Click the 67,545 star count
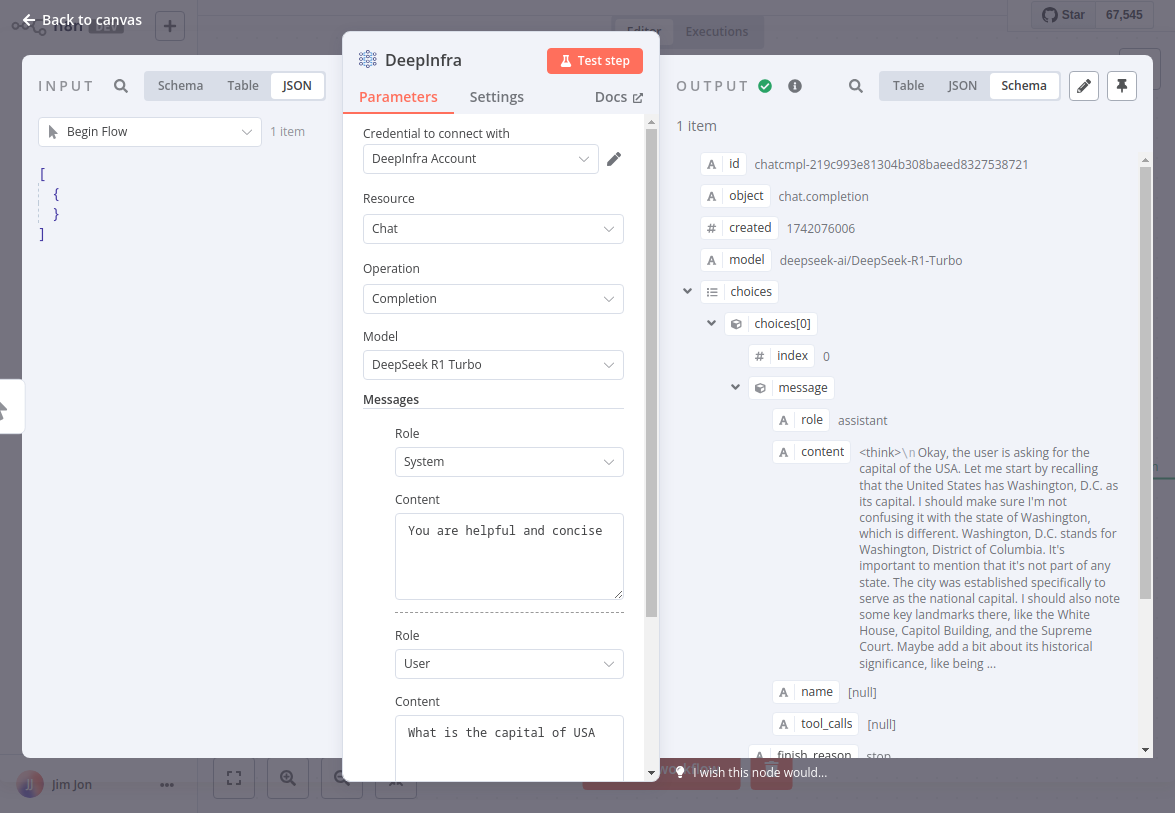The height and width of the screenshot is (813, 1175). click(x=1124, y=15)
